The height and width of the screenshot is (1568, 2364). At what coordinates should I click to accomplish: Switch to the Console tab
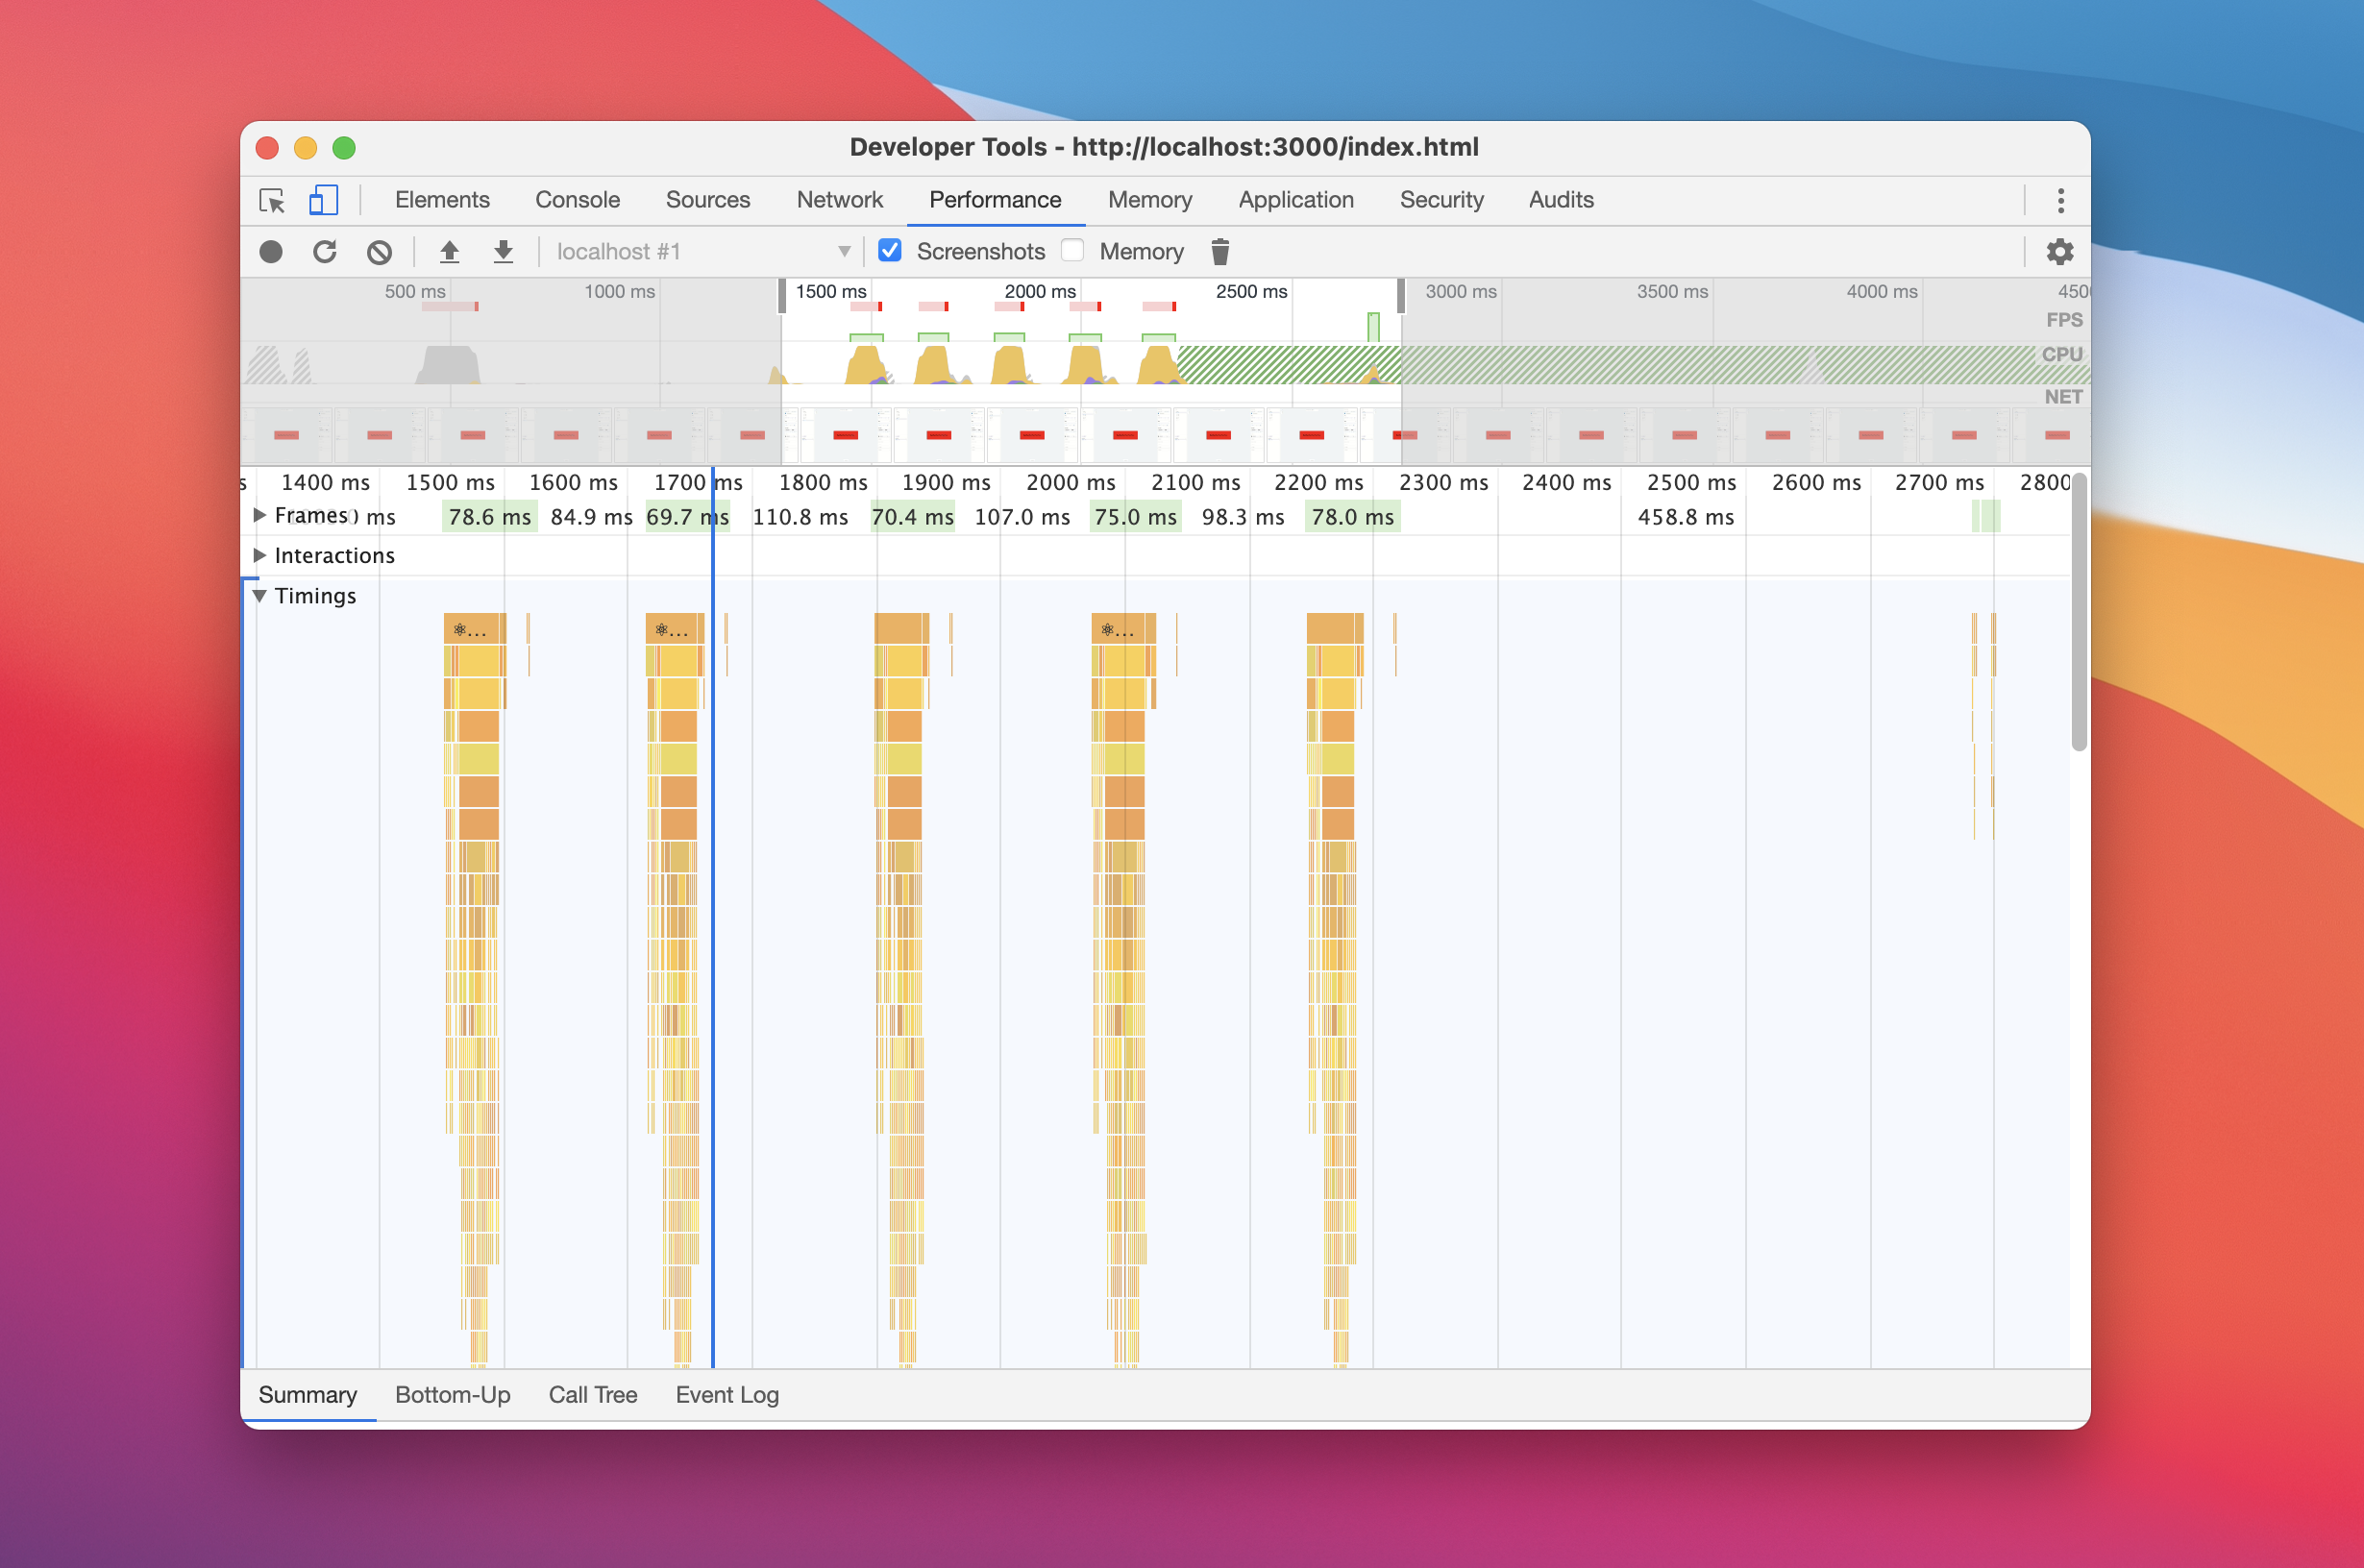(577, 200)
